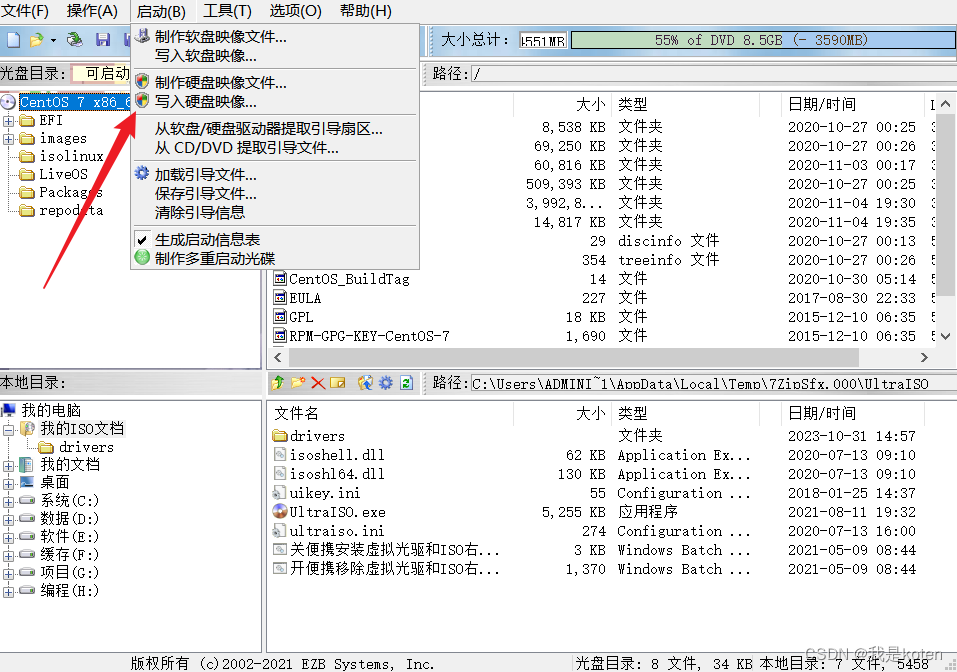Image resolution: width=957 pixels, height=672 pixels.
Task: Click the green disc icon for 制作多重启动光碟
Action: click(142, 258)
